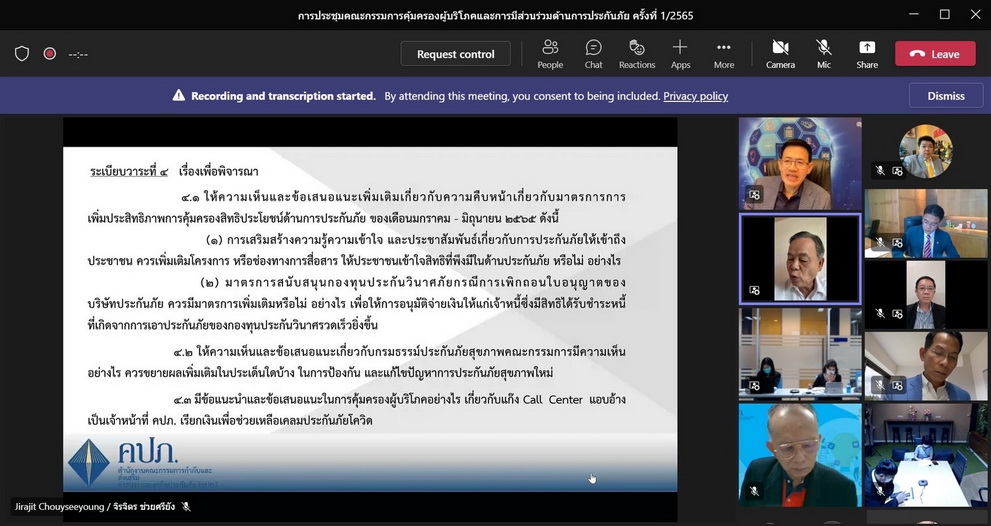Toggle the Camera on
This screenshot has width=991, height=526.
point(780,54)
